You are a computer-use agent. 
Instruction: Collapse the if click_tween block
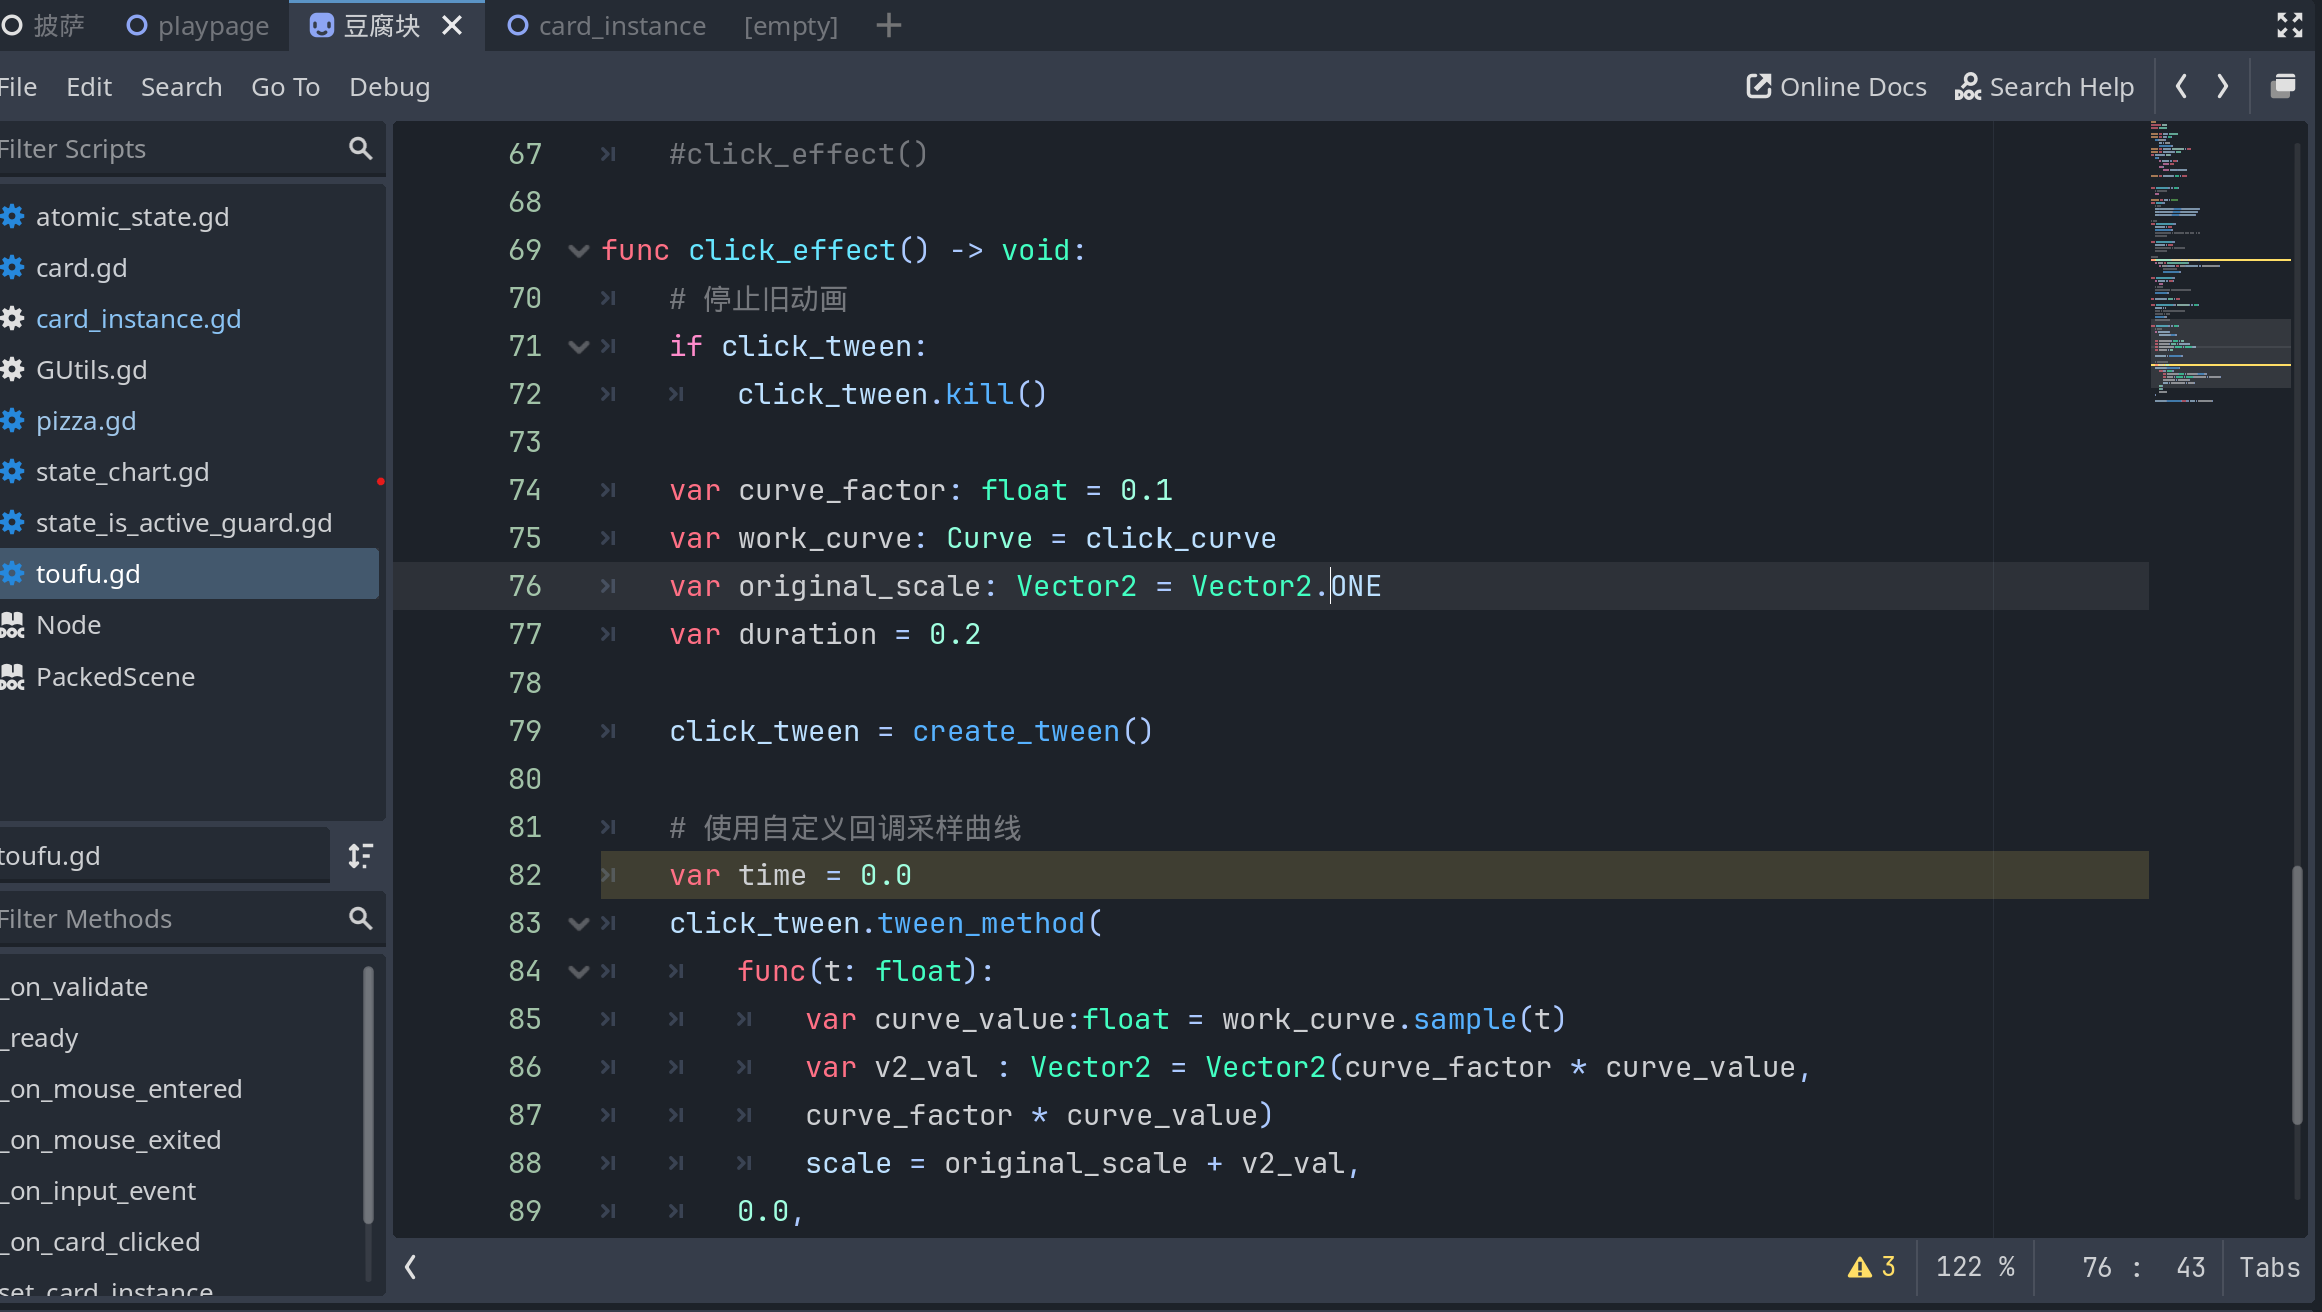pos(578,347)
